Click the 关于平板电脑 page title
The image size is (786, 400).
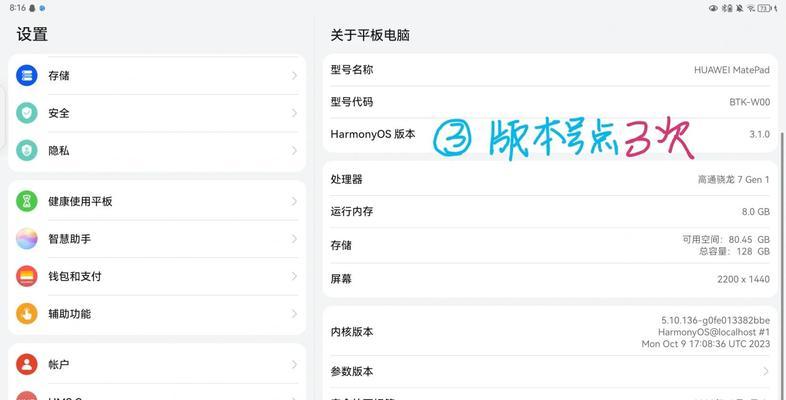pos(370,35)
